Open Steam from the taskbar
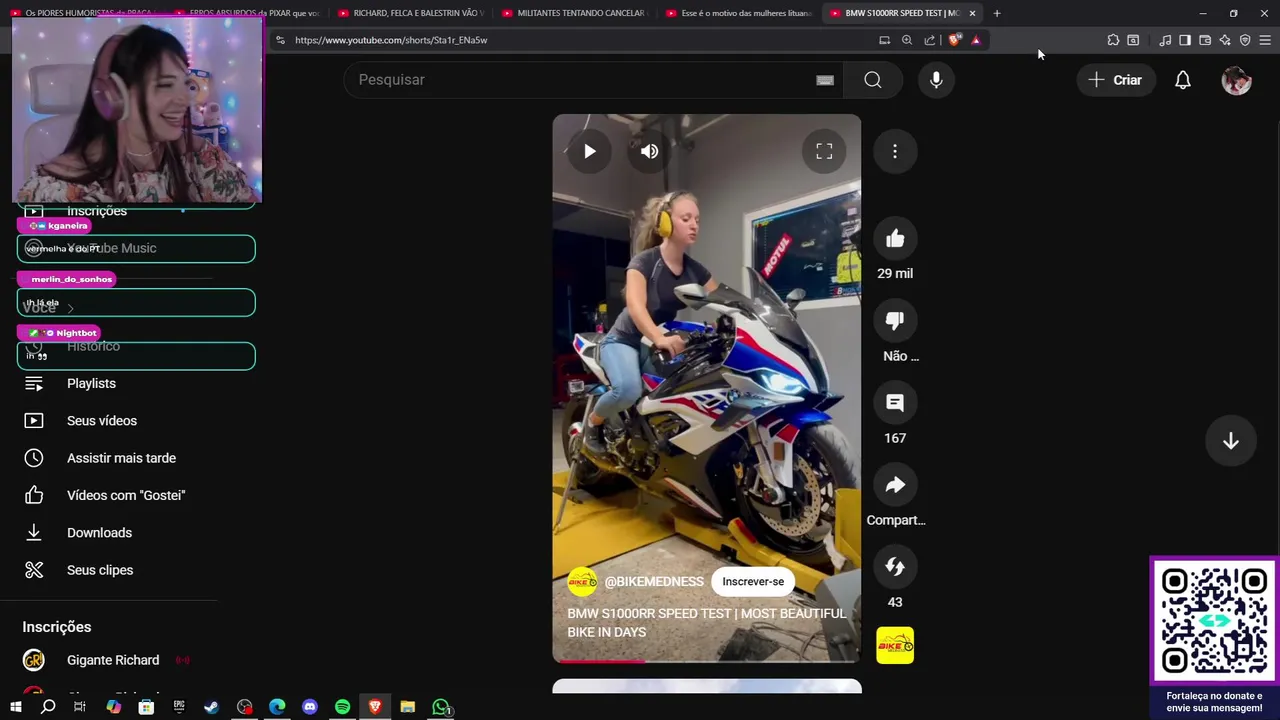The width and height of the screenshot is (1280, 720). point(212,707)
